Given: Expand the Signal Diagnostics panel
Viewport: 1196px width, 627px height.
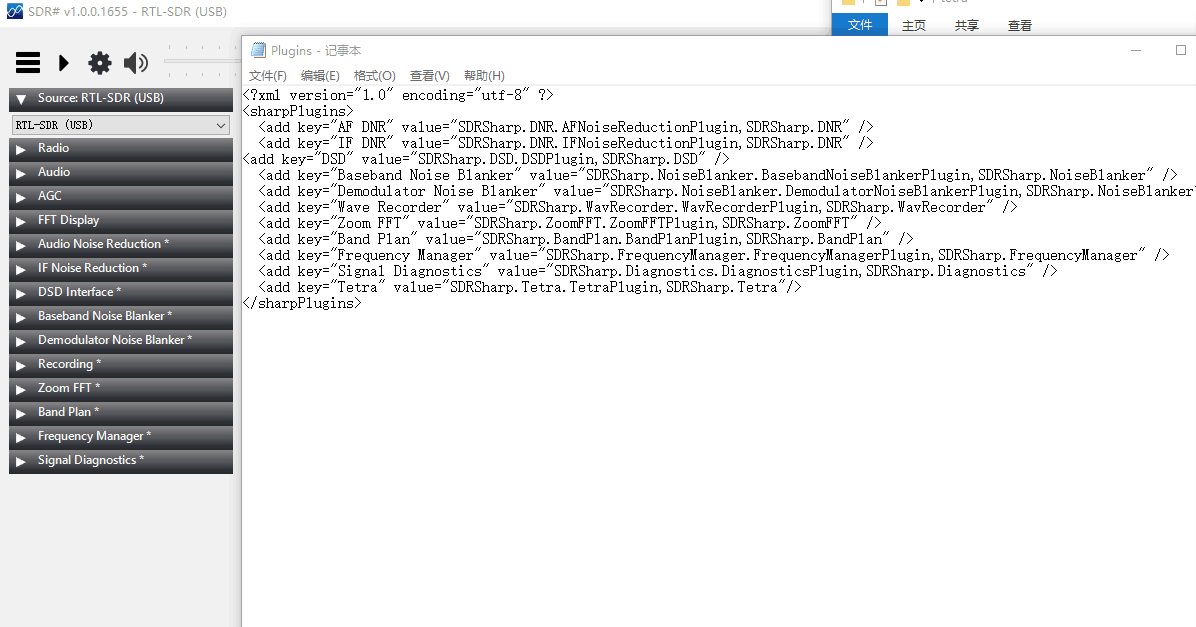Looking at the screenshot, I should [121, 461].
